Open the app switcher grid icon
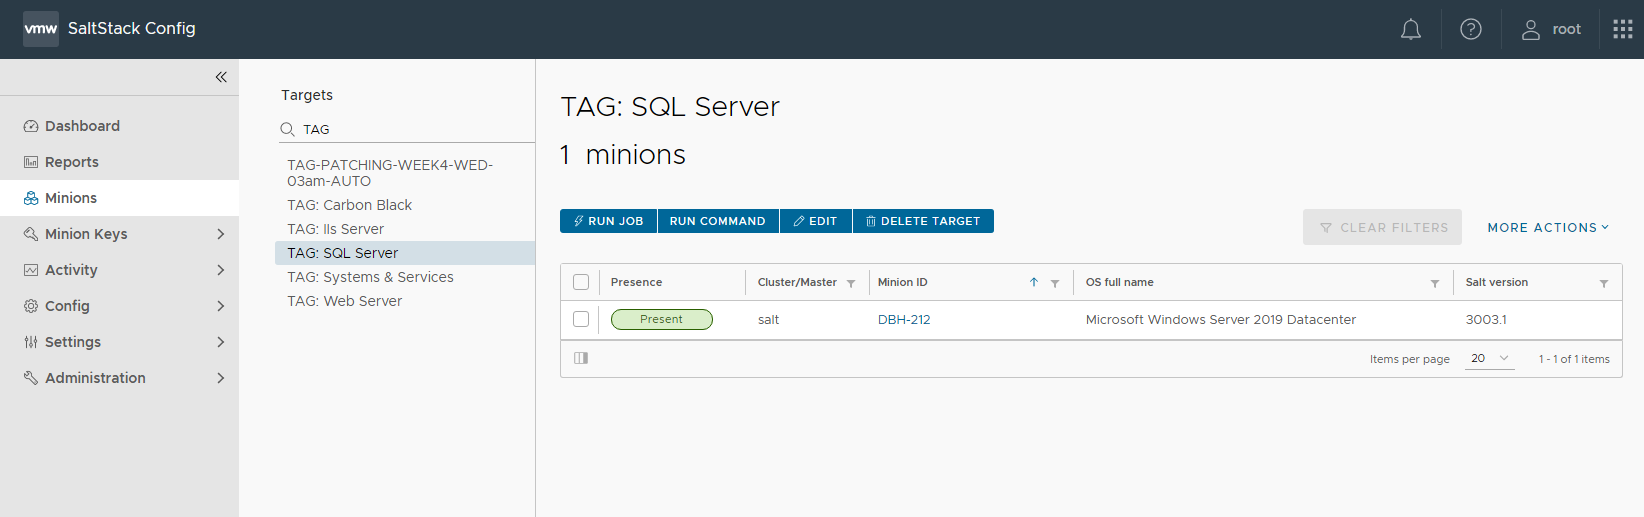The width and height of the screenshot is (1644, 517). pyautogui.click(x=1622, y=30)
